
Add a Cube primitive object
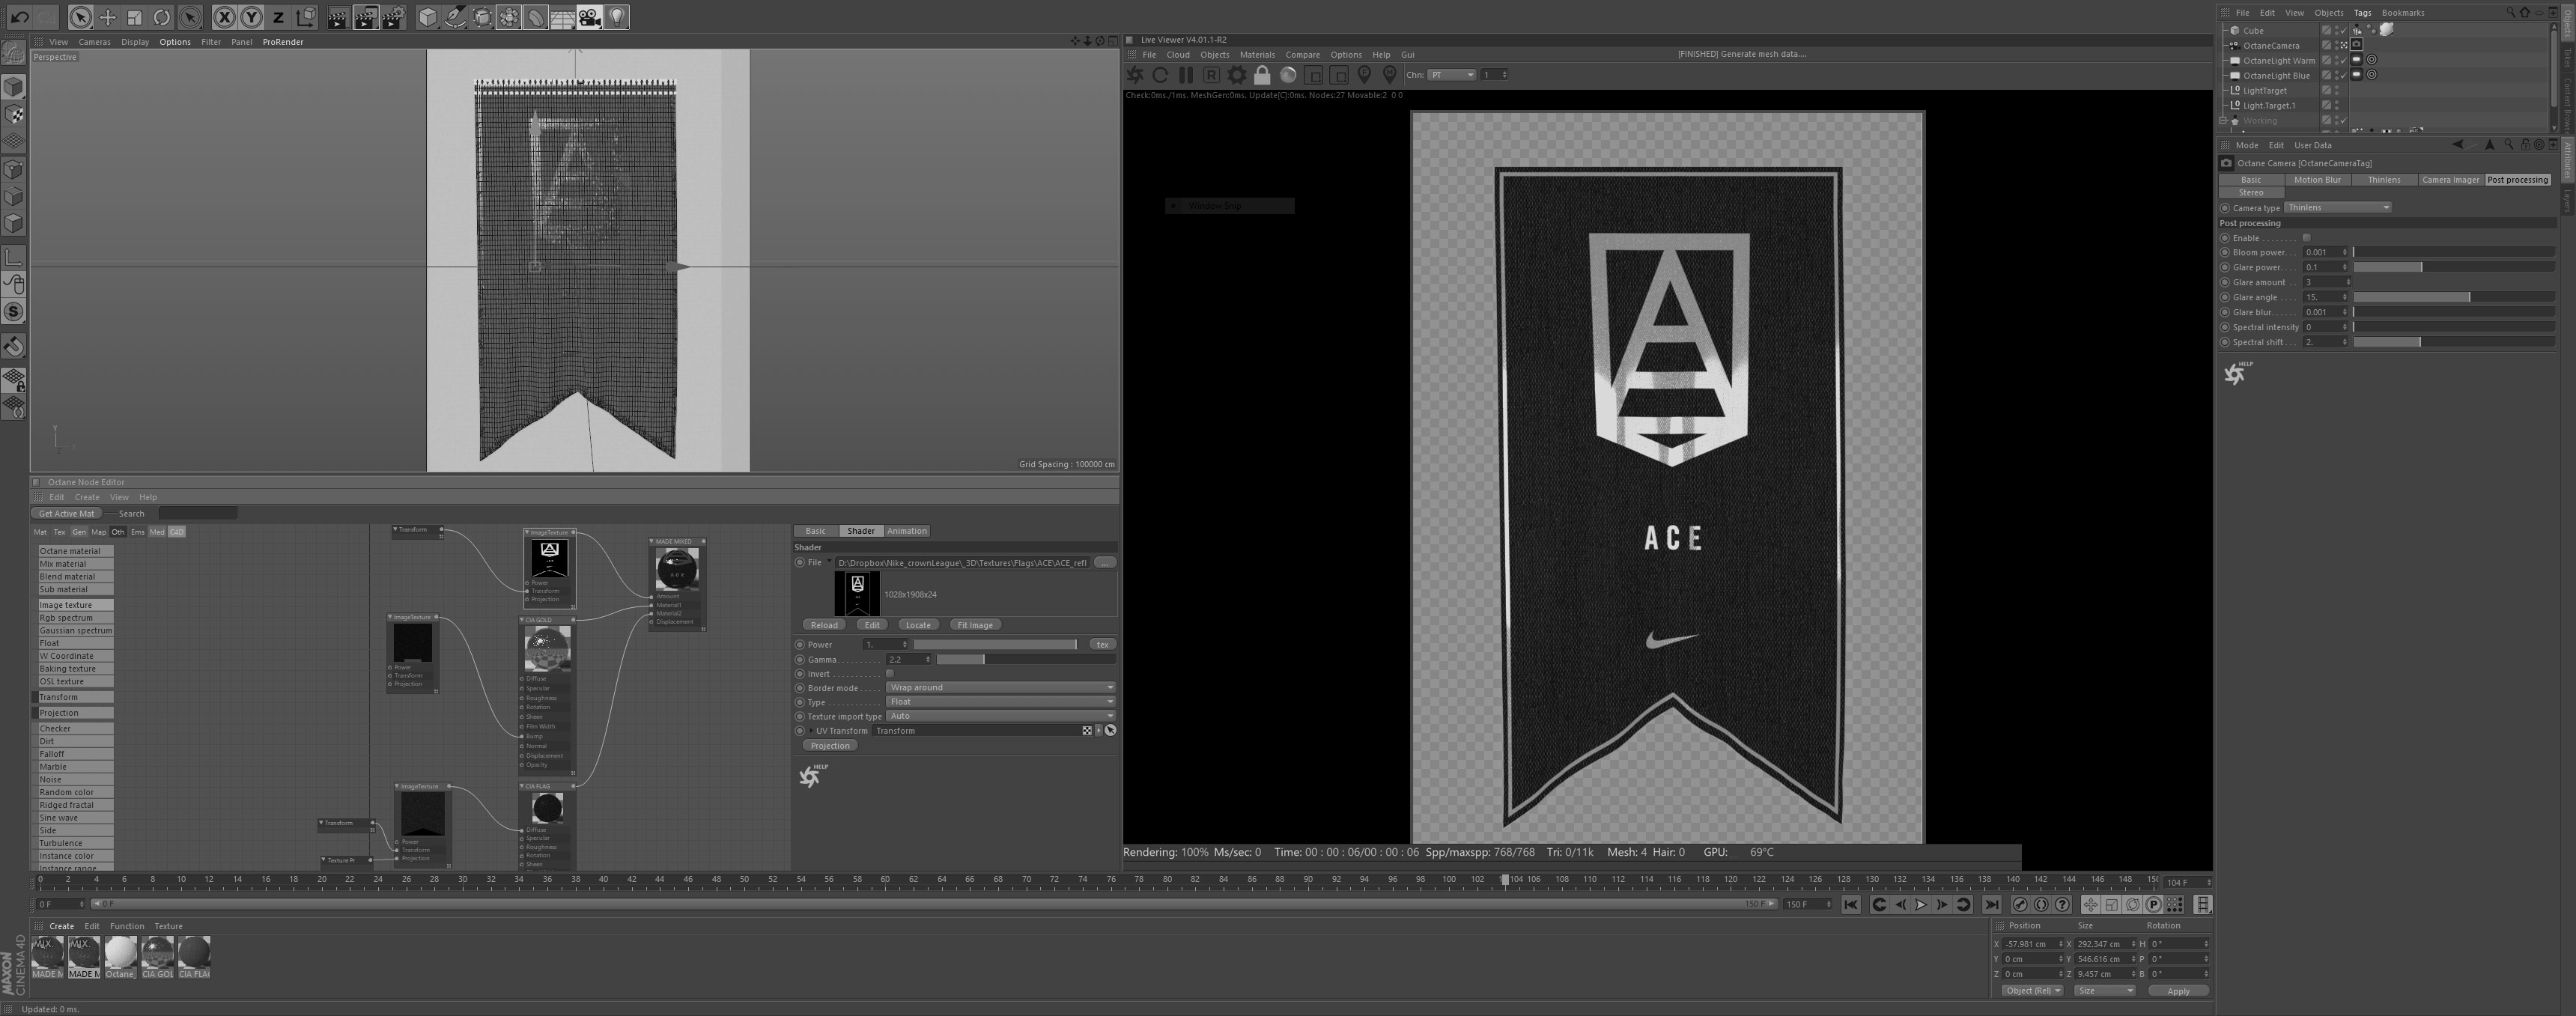coord(427,17)
